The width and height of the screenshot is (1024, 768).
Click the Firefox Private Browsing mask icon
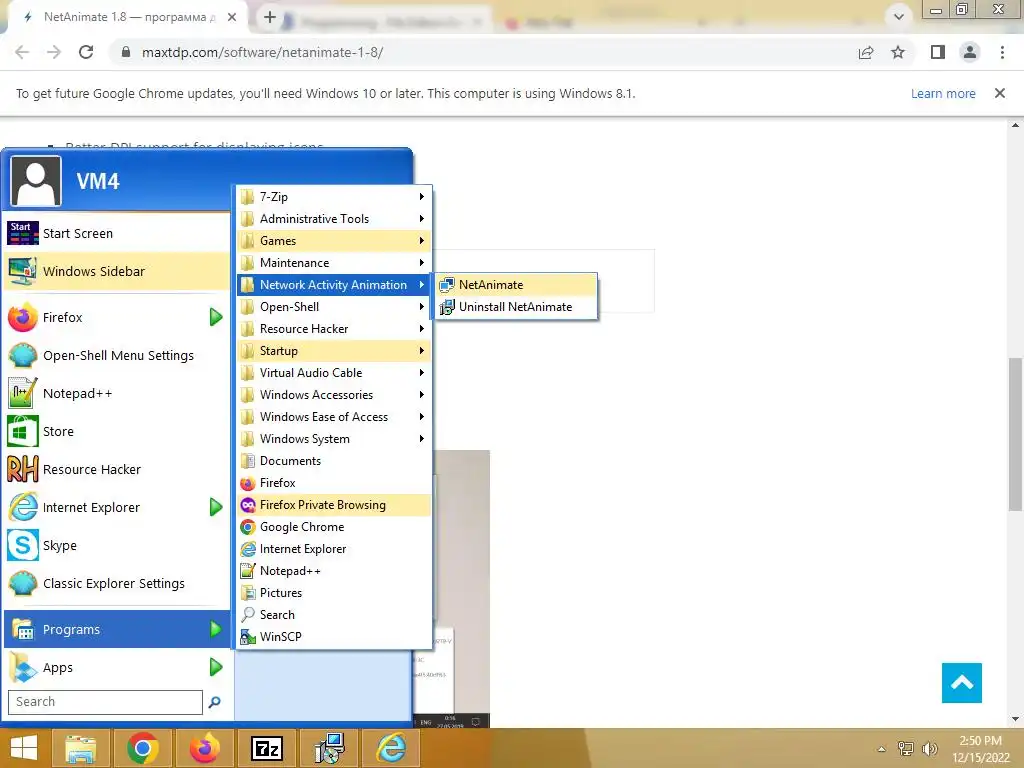point(248,505)
